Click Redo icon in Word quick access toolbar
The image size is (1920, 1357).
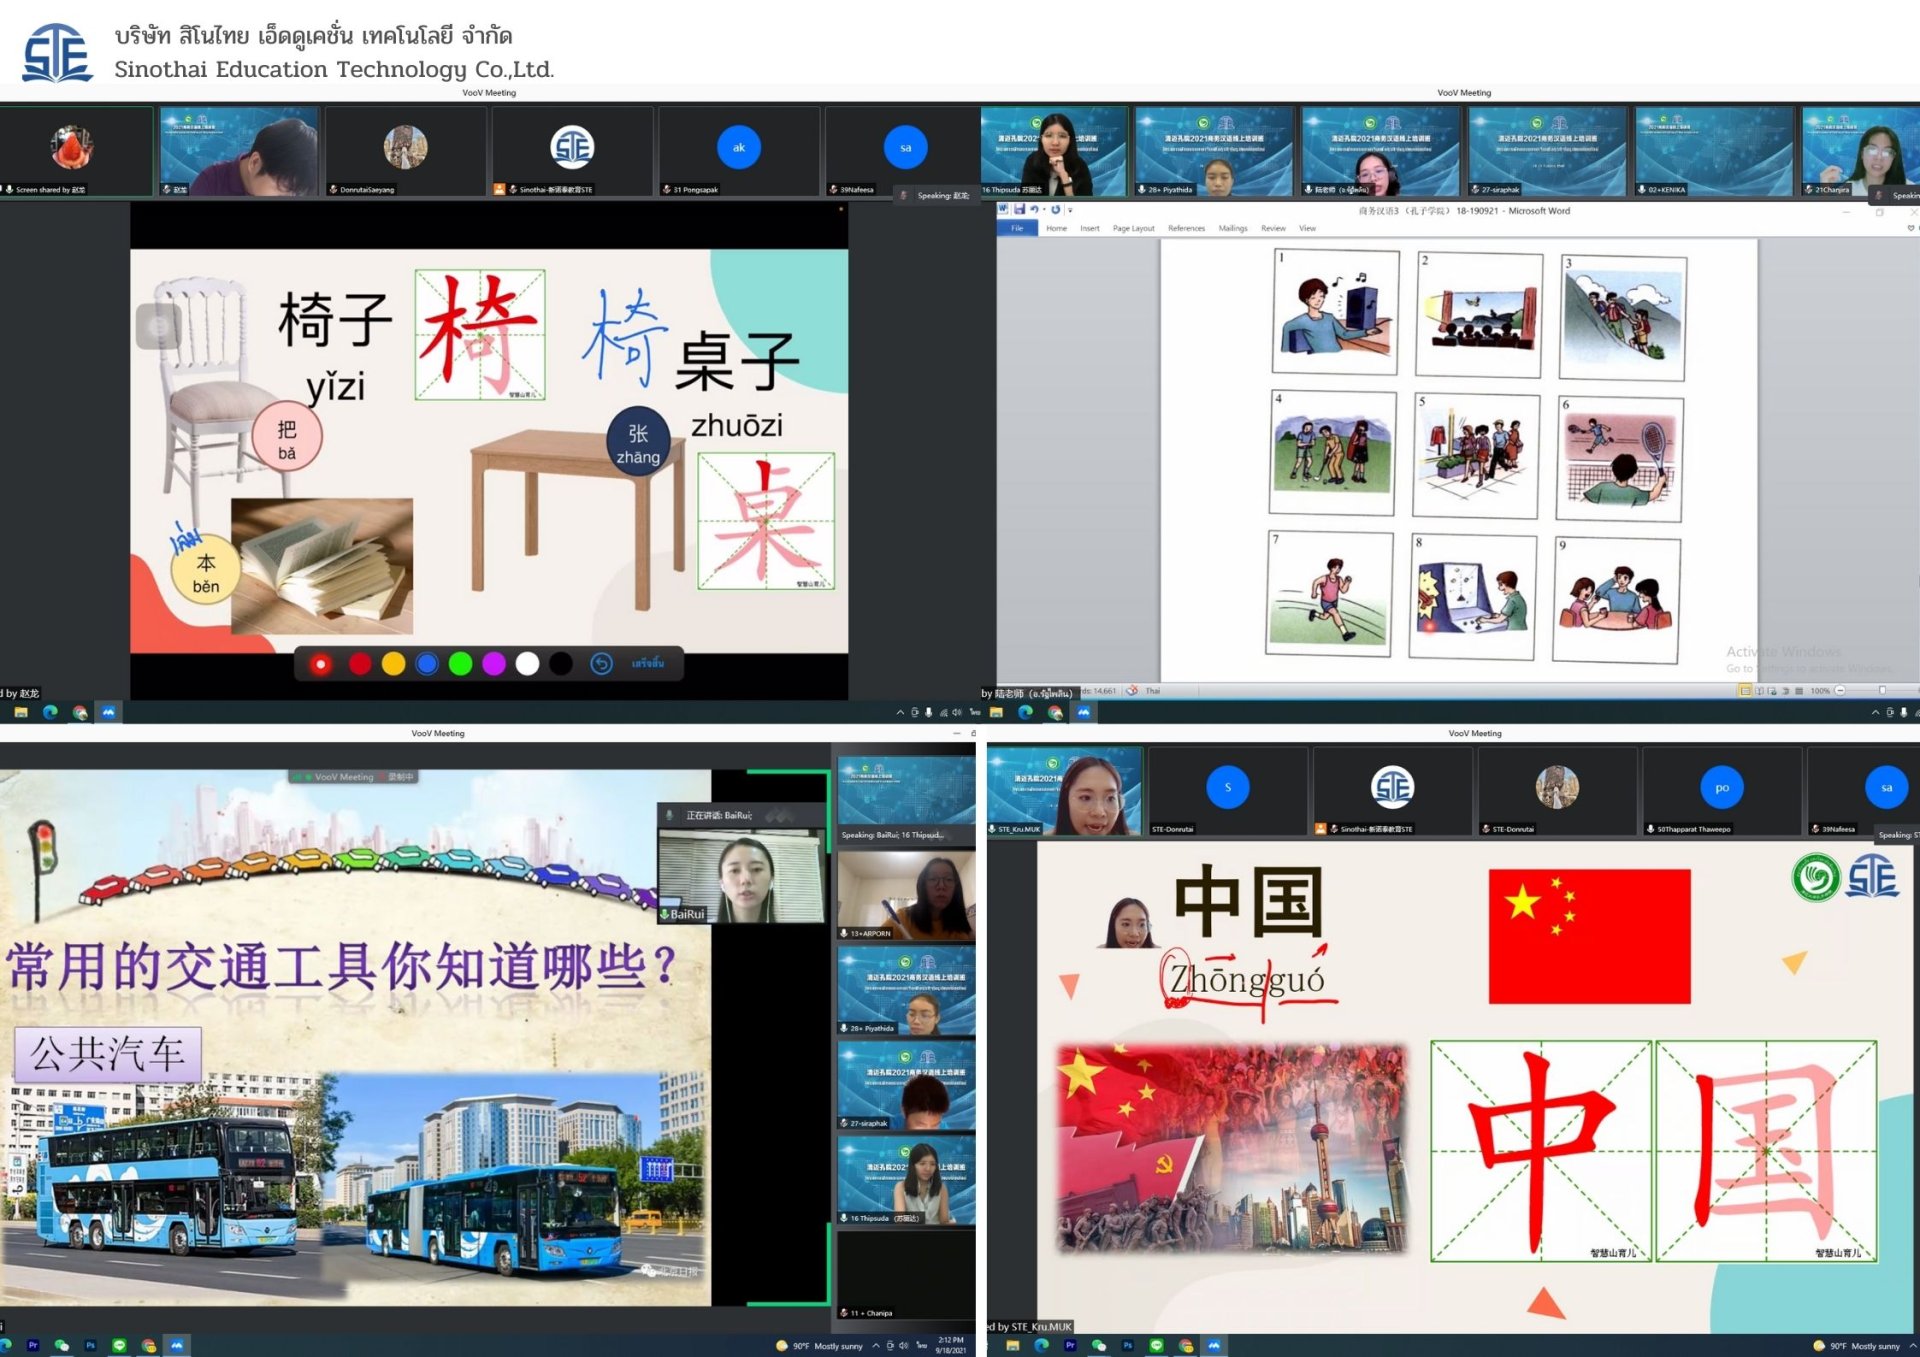[x=1055, y=210]
